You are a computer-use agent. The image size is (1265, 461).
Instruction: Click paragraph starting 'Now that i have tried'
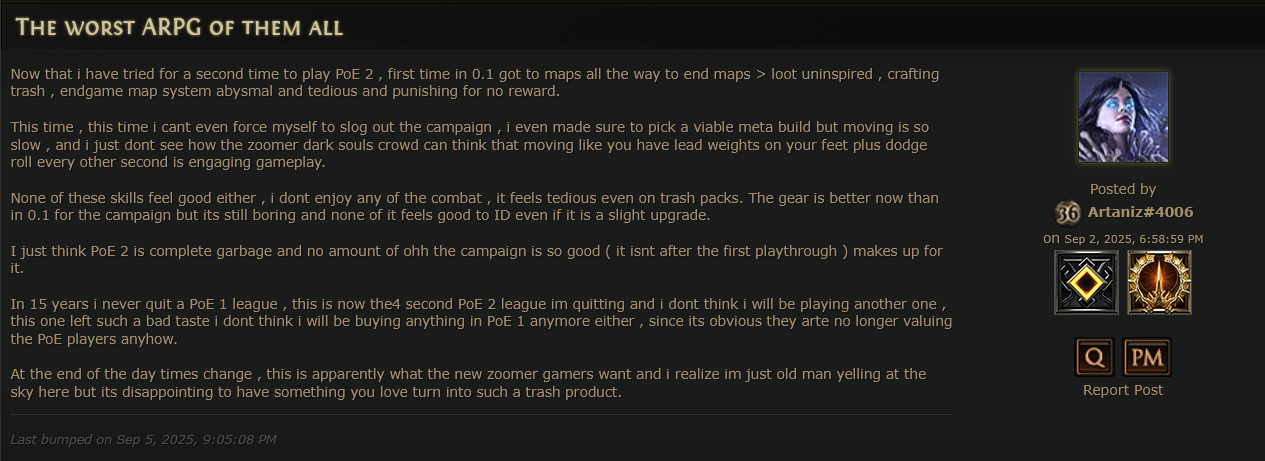pos(475,83)
